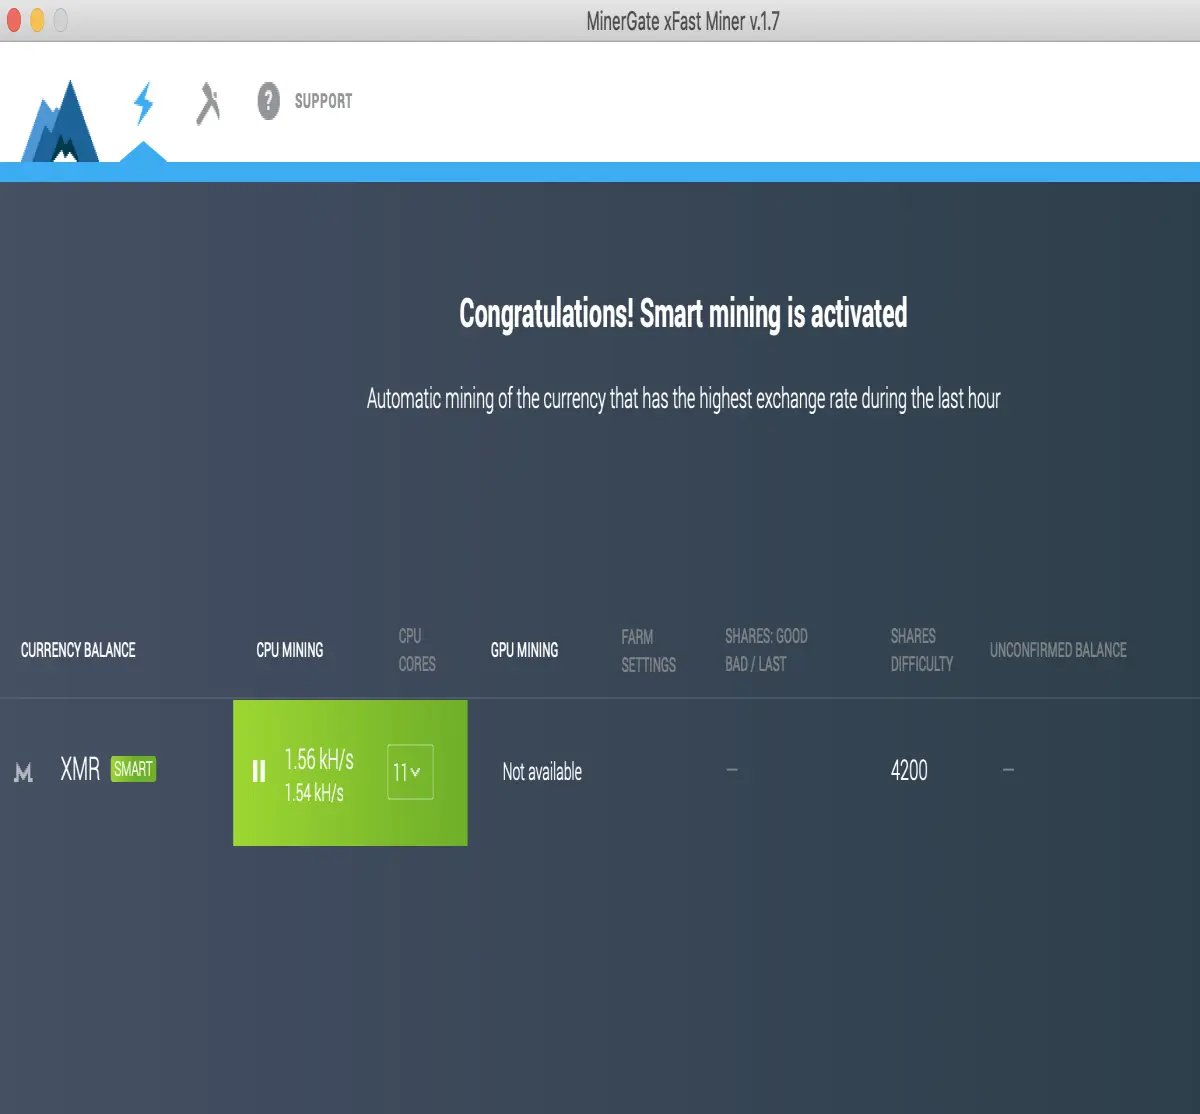1200x1114 pixels.
Task: Click the 'Congratulations! Smart mining is activated' heading
Action: click(683, 314)
